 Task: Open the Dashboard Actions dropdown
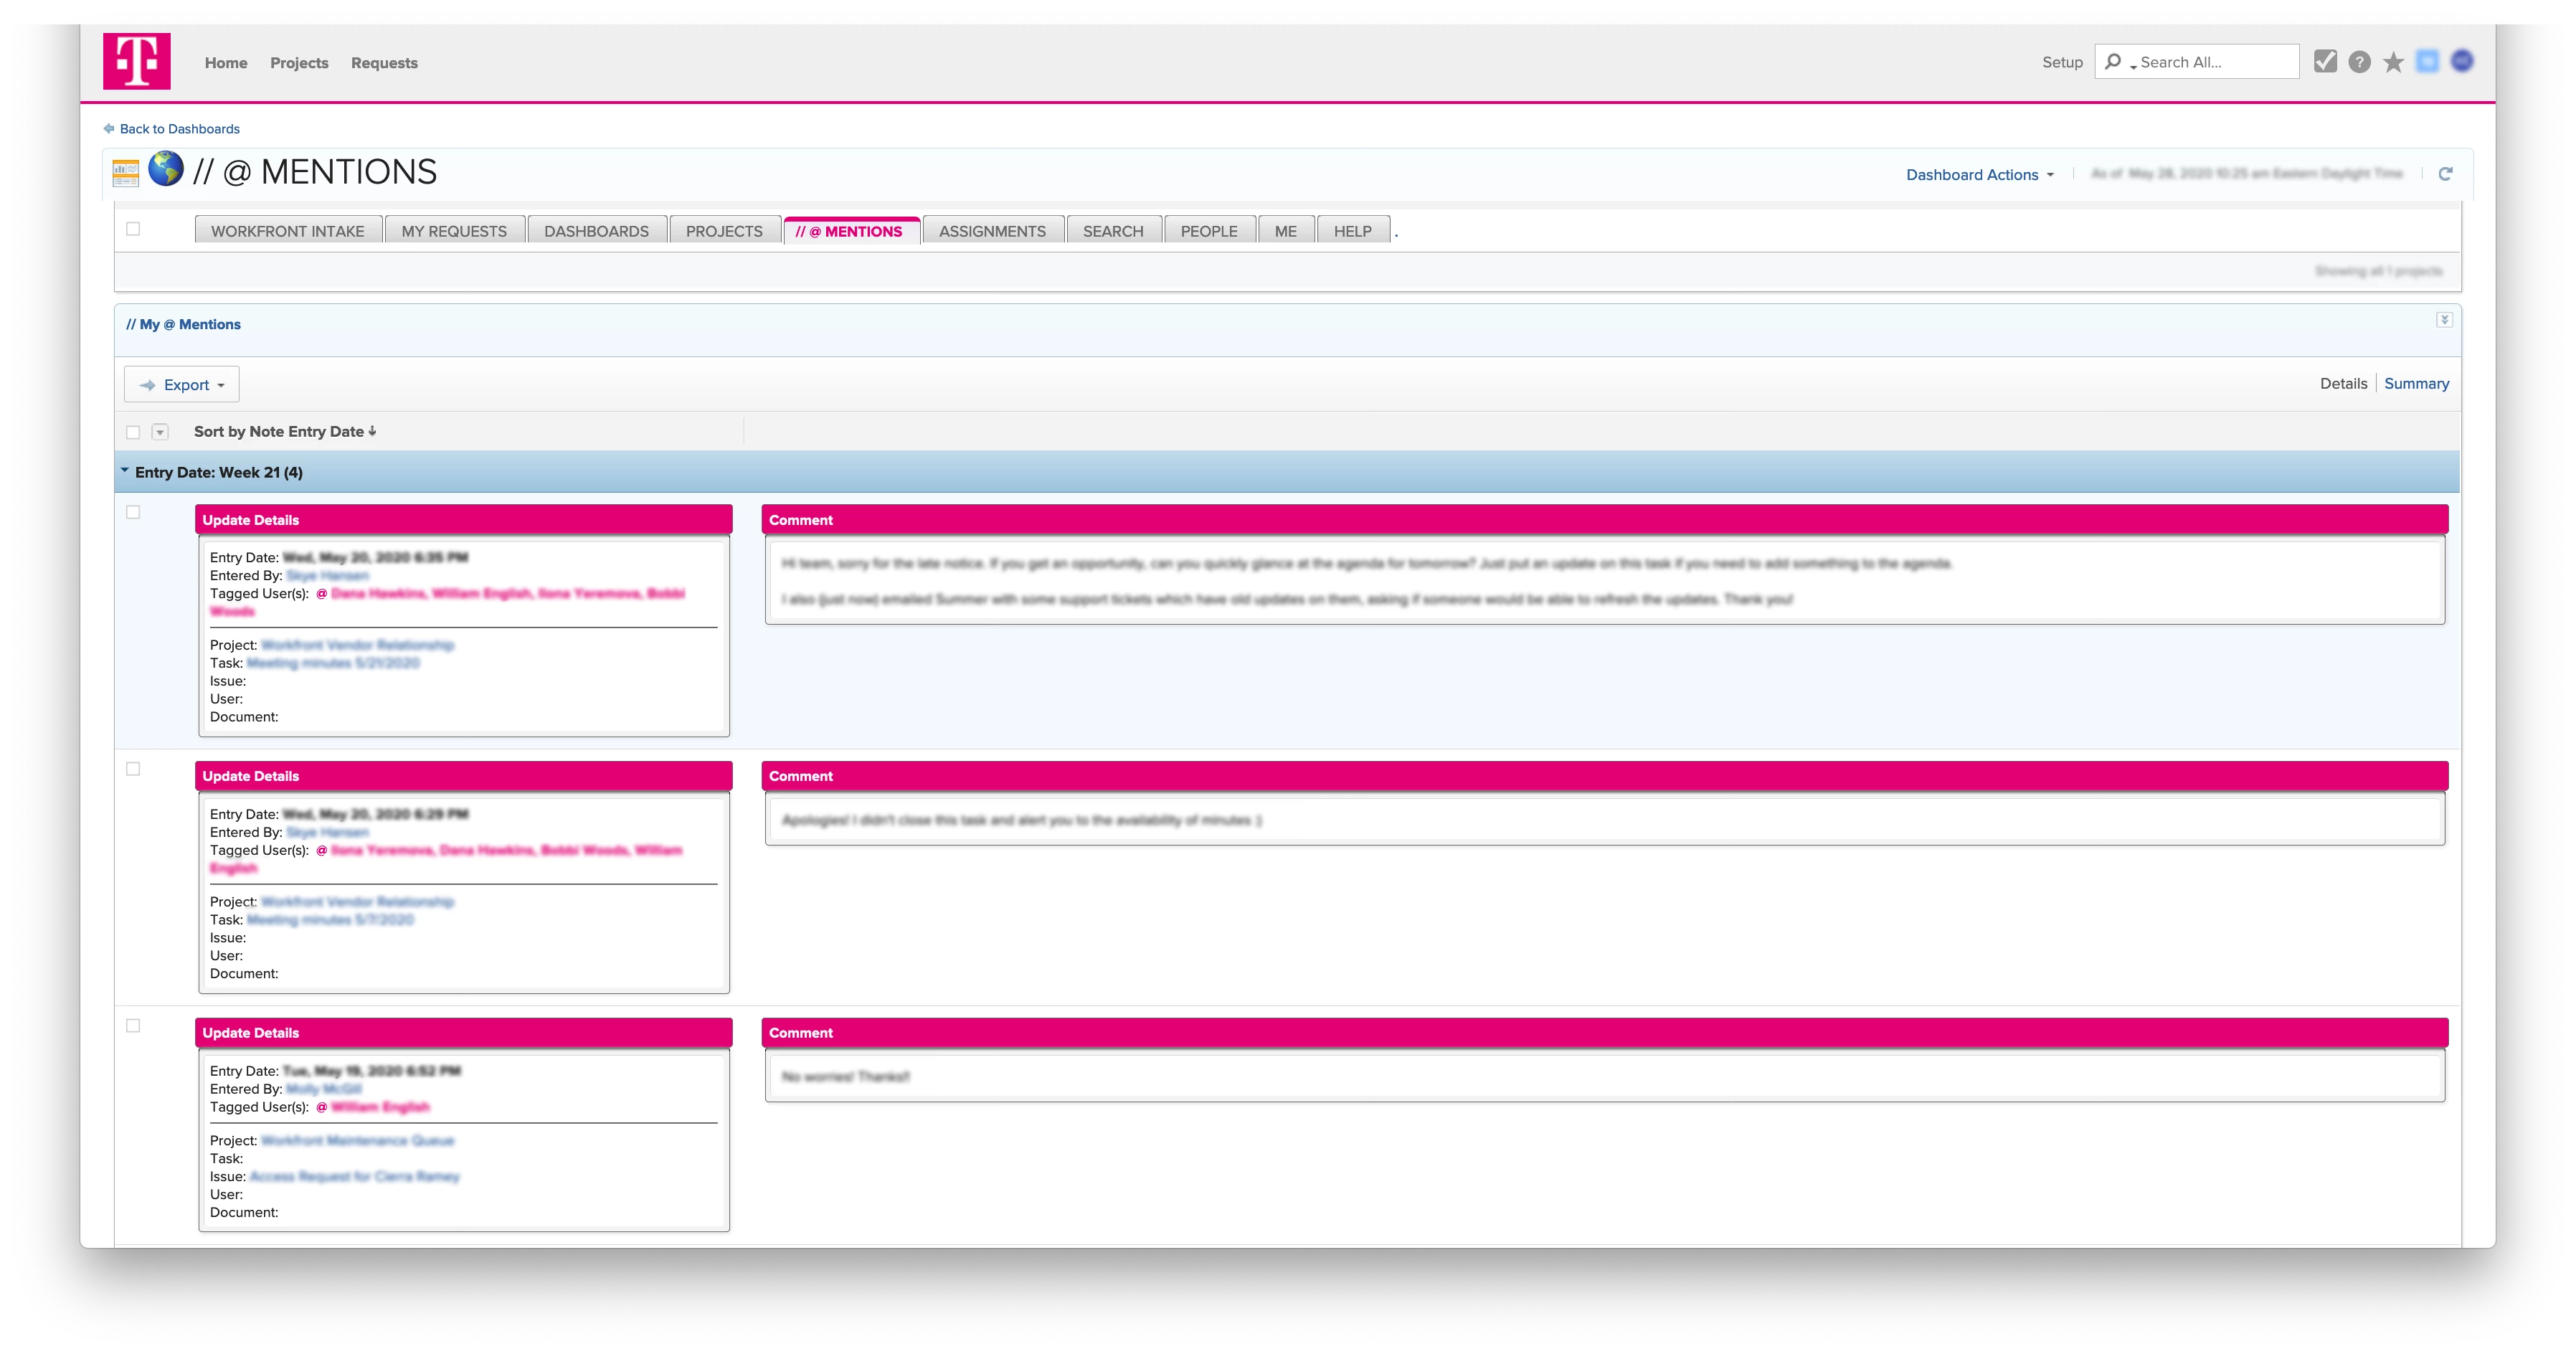pyautogui.click(x=1979, y=175)
